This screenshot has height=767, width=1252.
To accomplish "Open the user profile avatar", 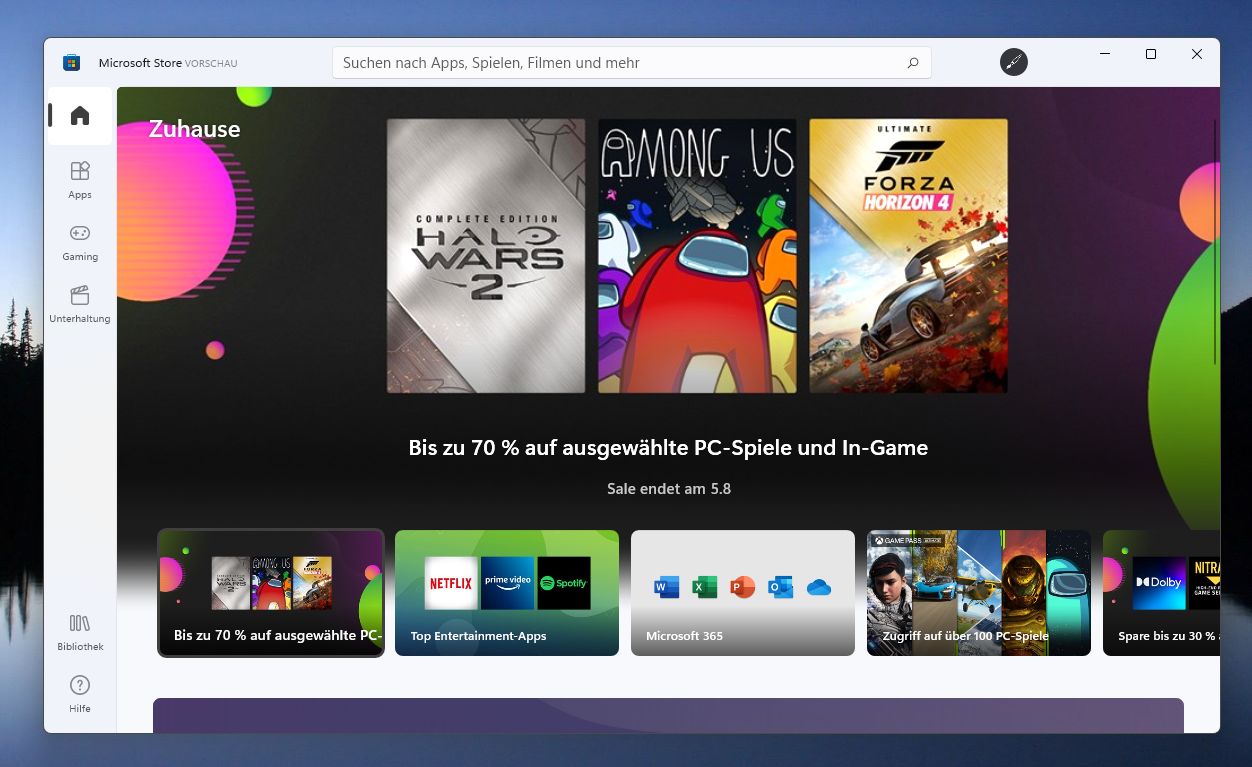I will pos(1014,62).
